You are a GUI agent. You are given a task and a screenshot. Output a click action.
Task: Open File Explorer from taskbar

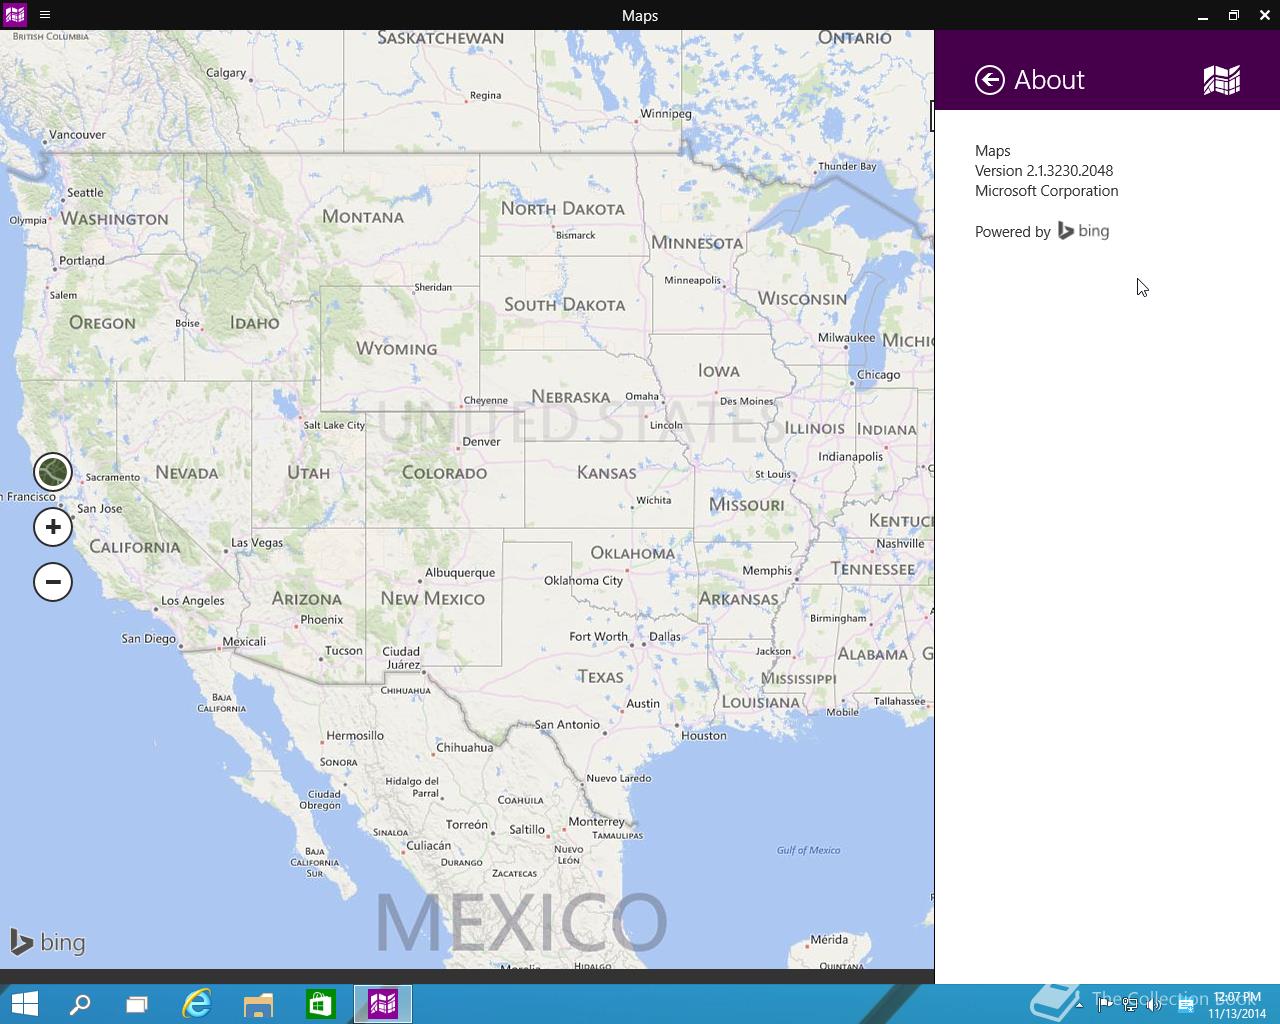pyautogui.click(x=258, y=1004)
